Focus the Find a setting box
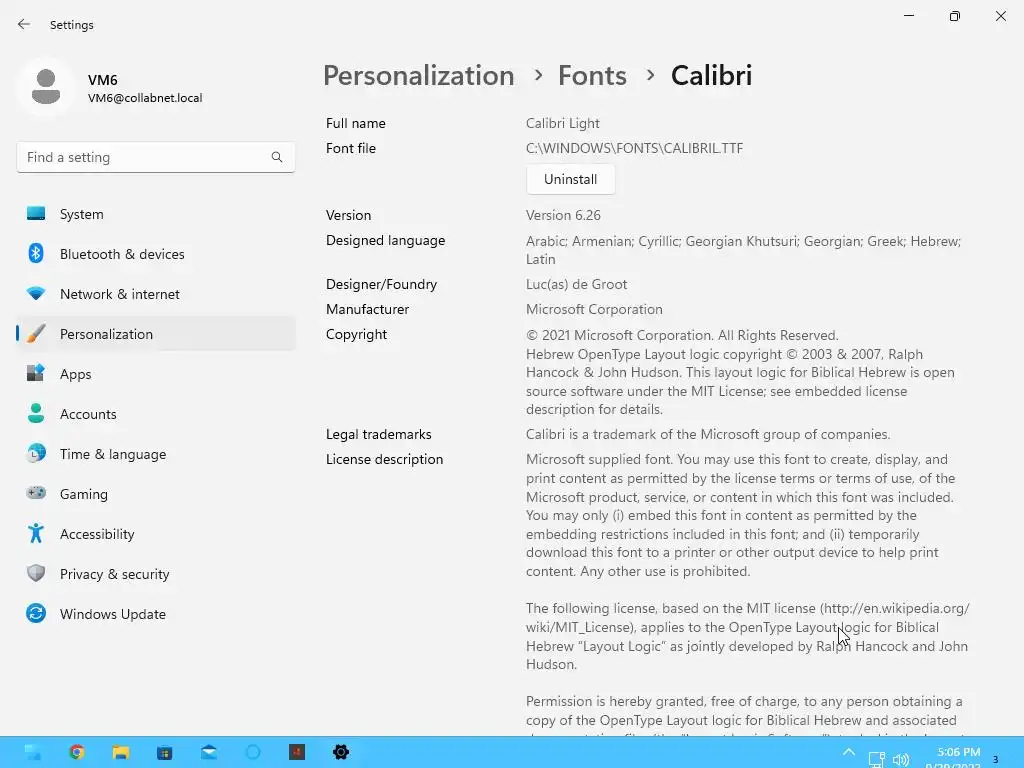Image resolution: width=1024 pixels, height=768 pixels. [155, 157]
